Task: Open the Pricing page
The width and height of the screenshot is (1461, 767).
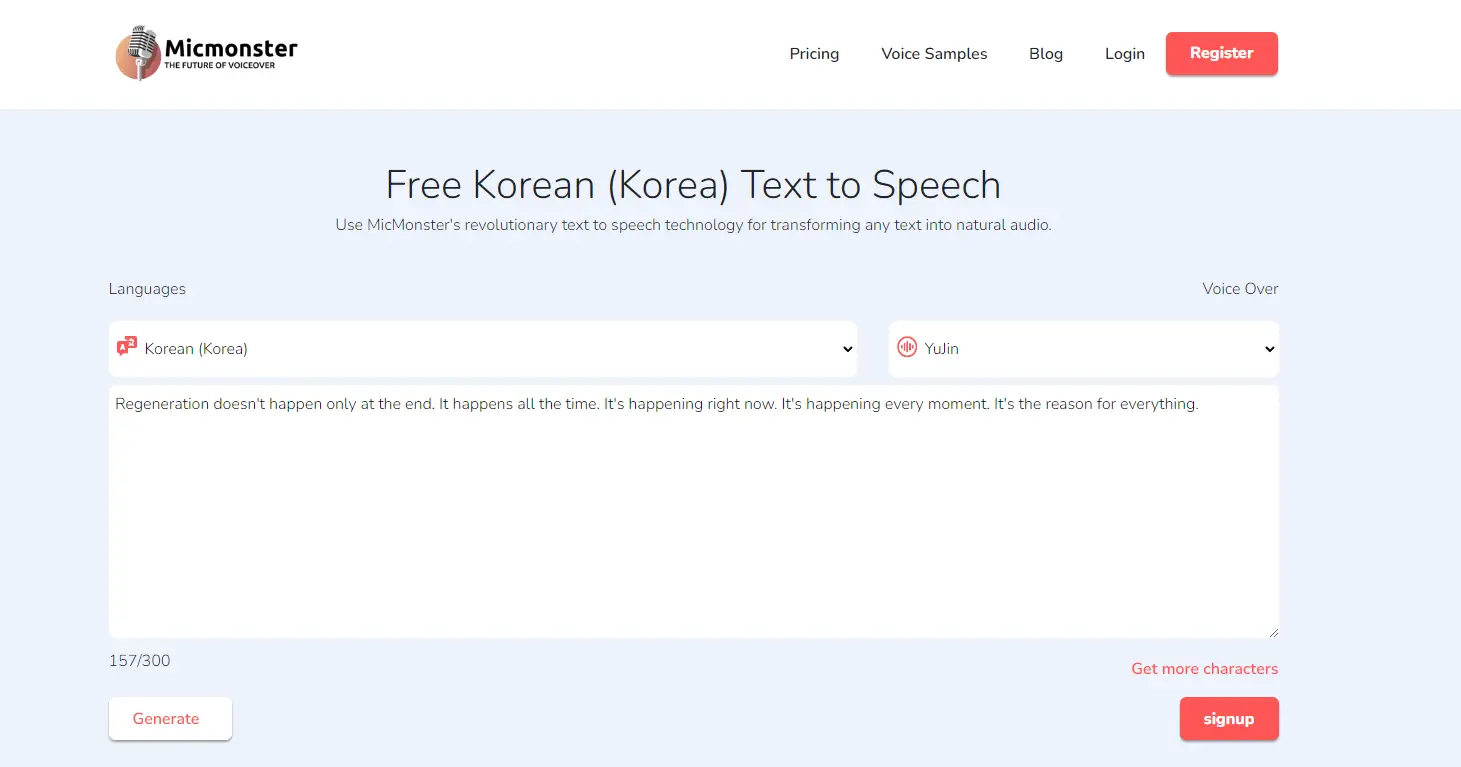Action: pyautogui.click(x=814, y=54)
